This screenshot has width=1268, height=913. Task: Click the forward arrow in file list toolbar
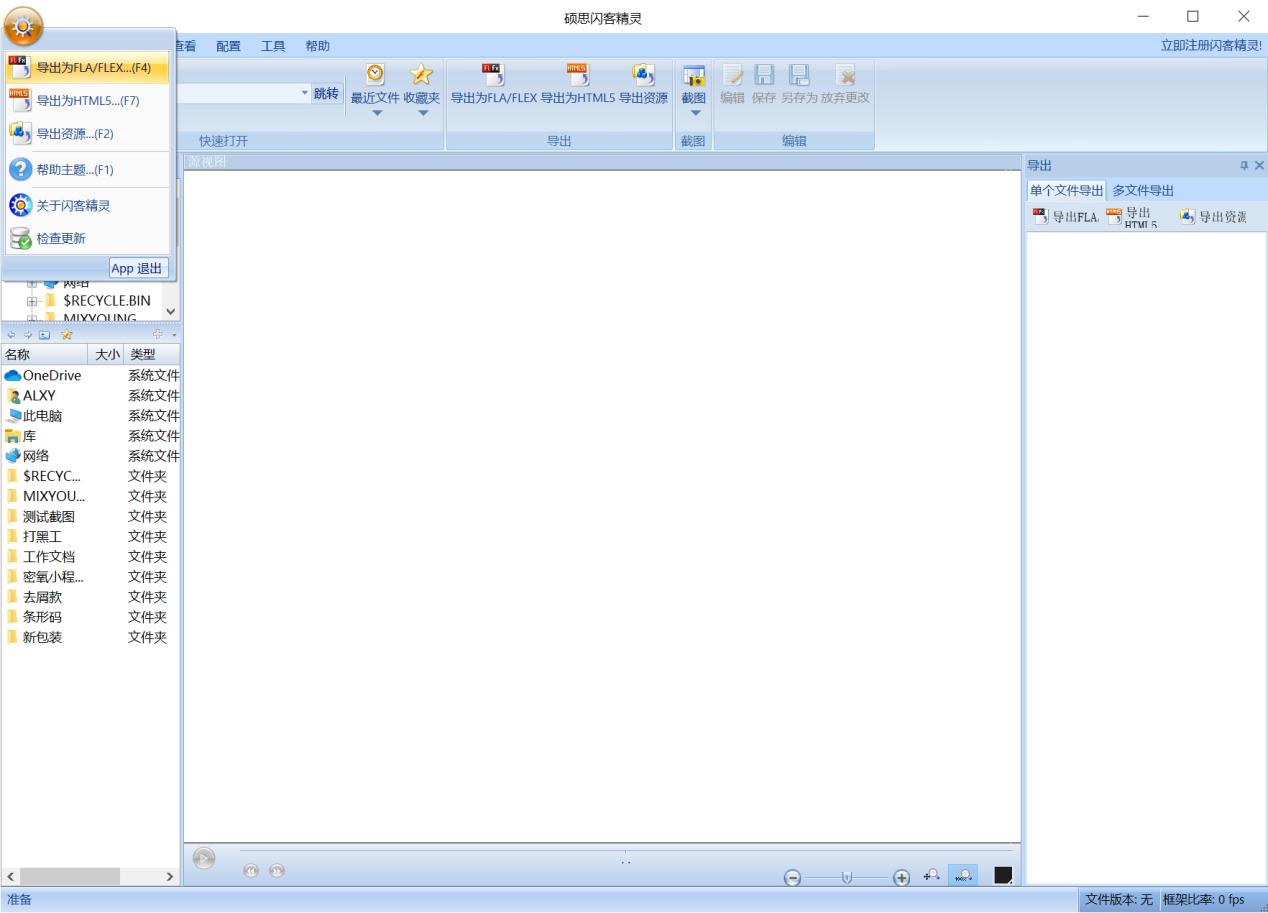[26, 333]
